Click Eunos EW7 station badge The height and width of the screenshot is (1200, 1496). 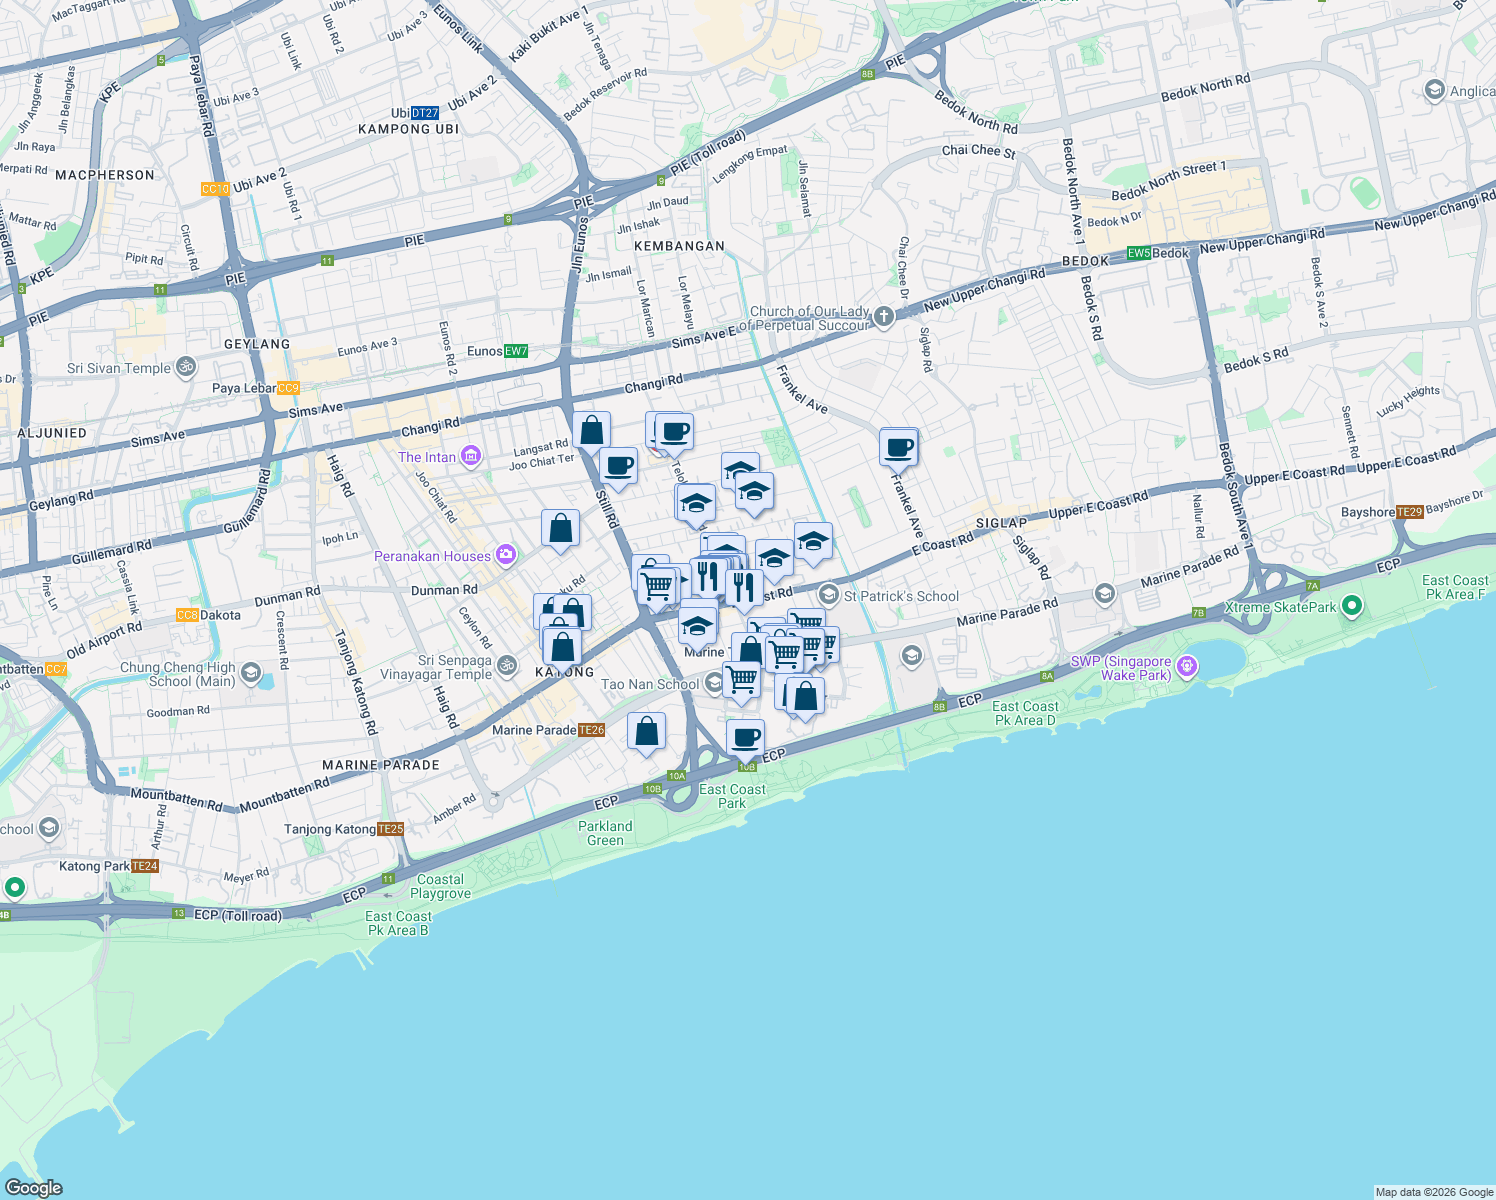[x=516, y=351]
